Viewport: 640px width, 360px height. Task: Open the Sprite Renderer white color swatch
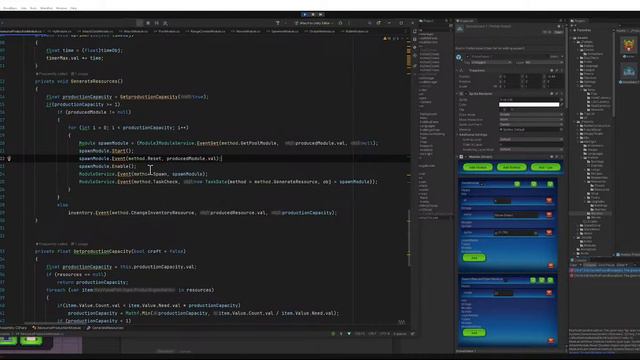pyautogui.click(x=529, y=104)
